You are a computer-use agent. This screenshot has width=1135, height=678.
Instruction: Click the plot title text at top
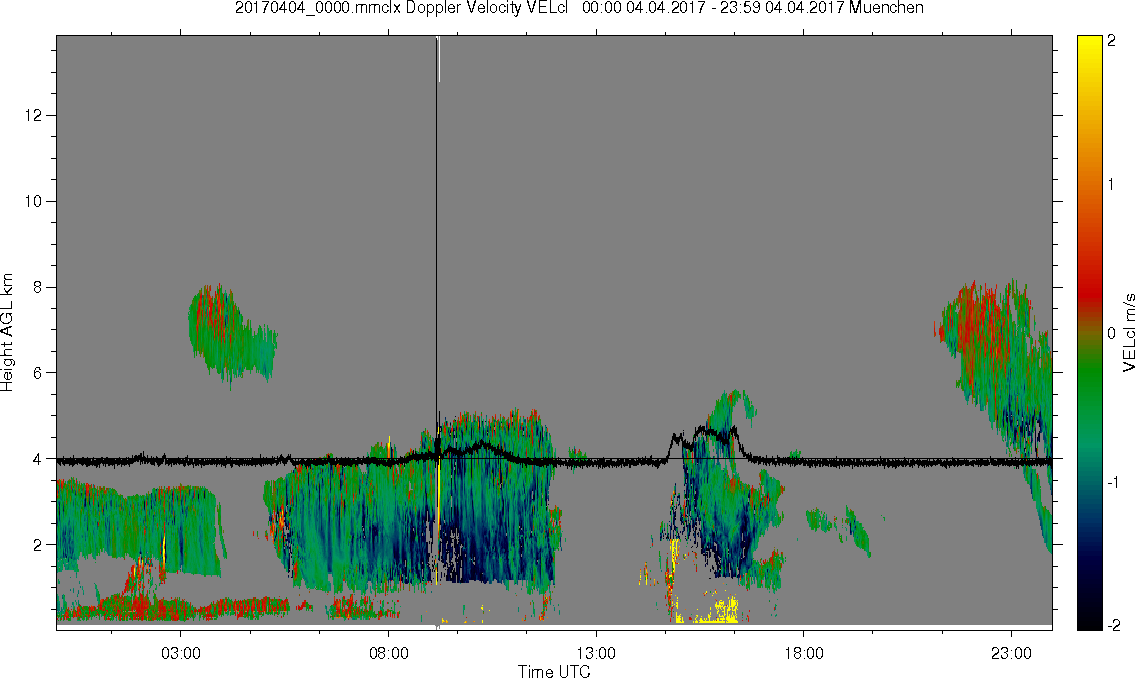[579, 8]
